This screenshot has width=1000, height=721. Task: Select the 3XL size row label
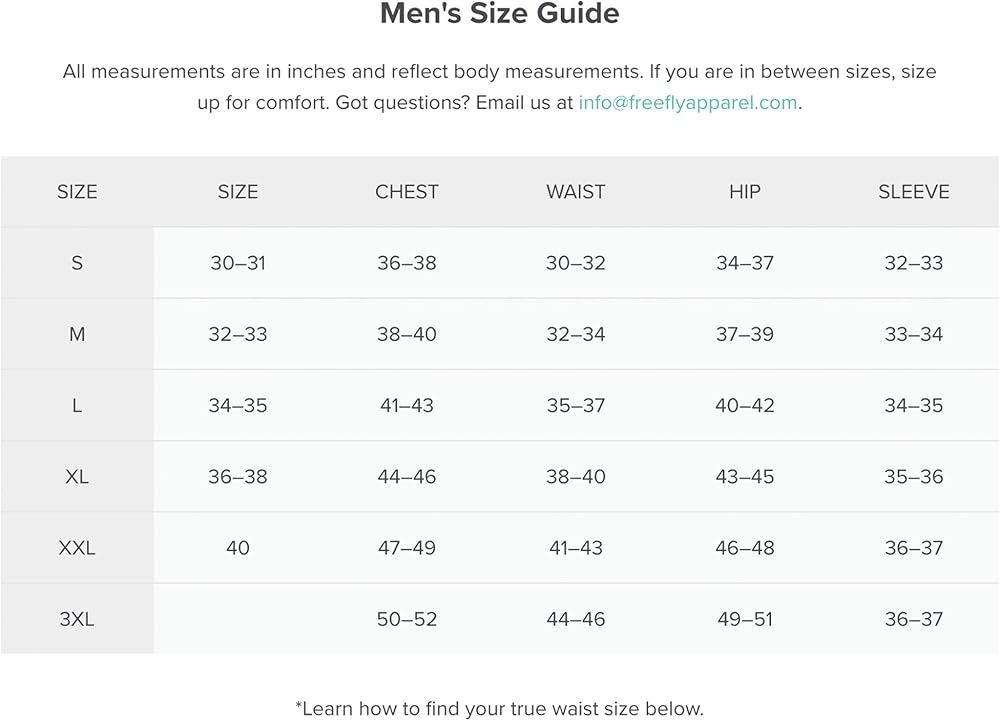click(77, 619)
